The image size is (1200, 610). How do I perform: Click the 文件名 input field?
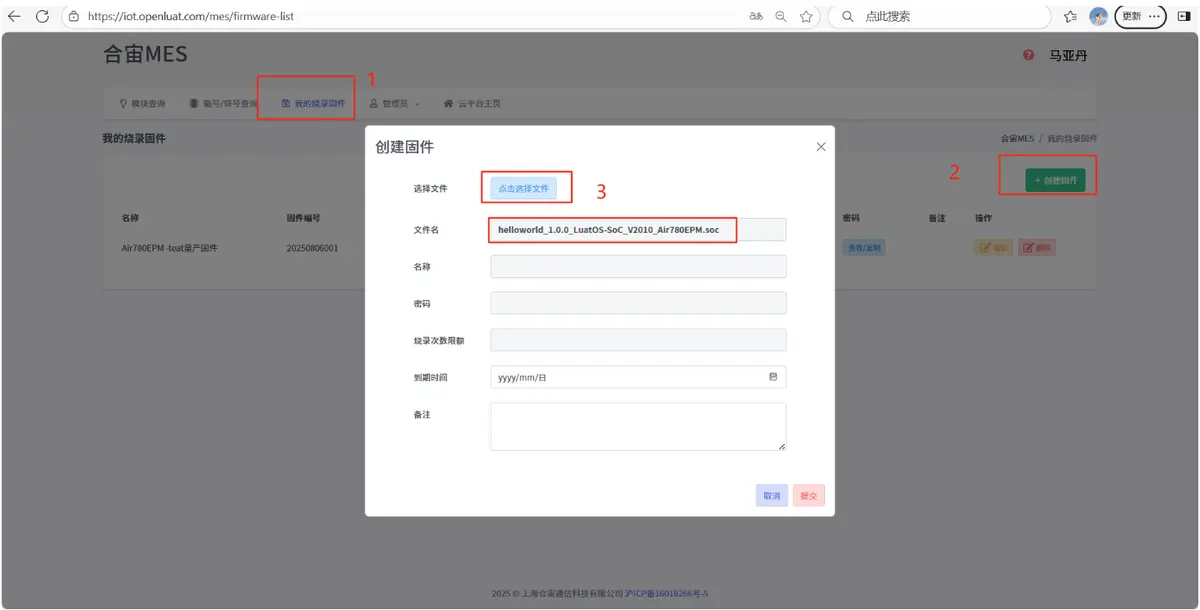coord(638,230)
